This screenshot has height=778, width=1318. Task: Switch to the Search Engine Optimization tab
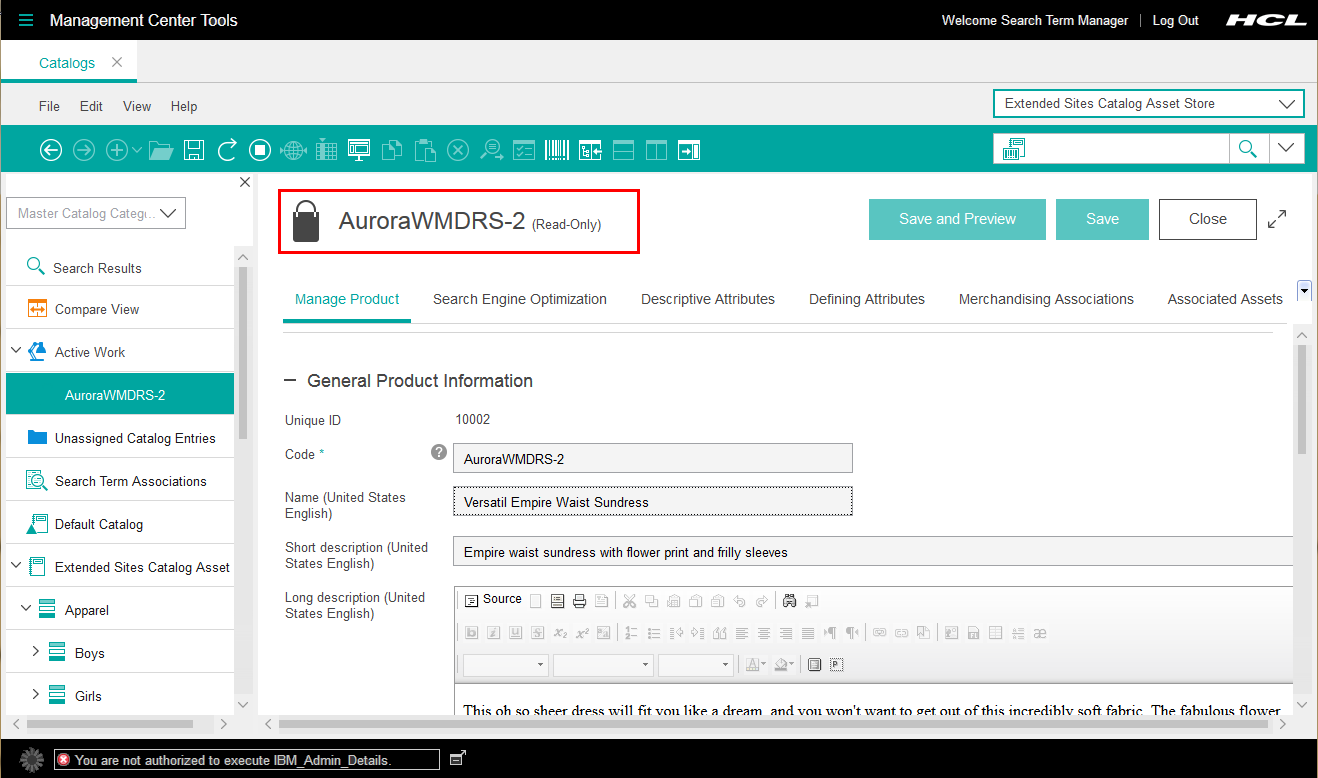point(519,298)
